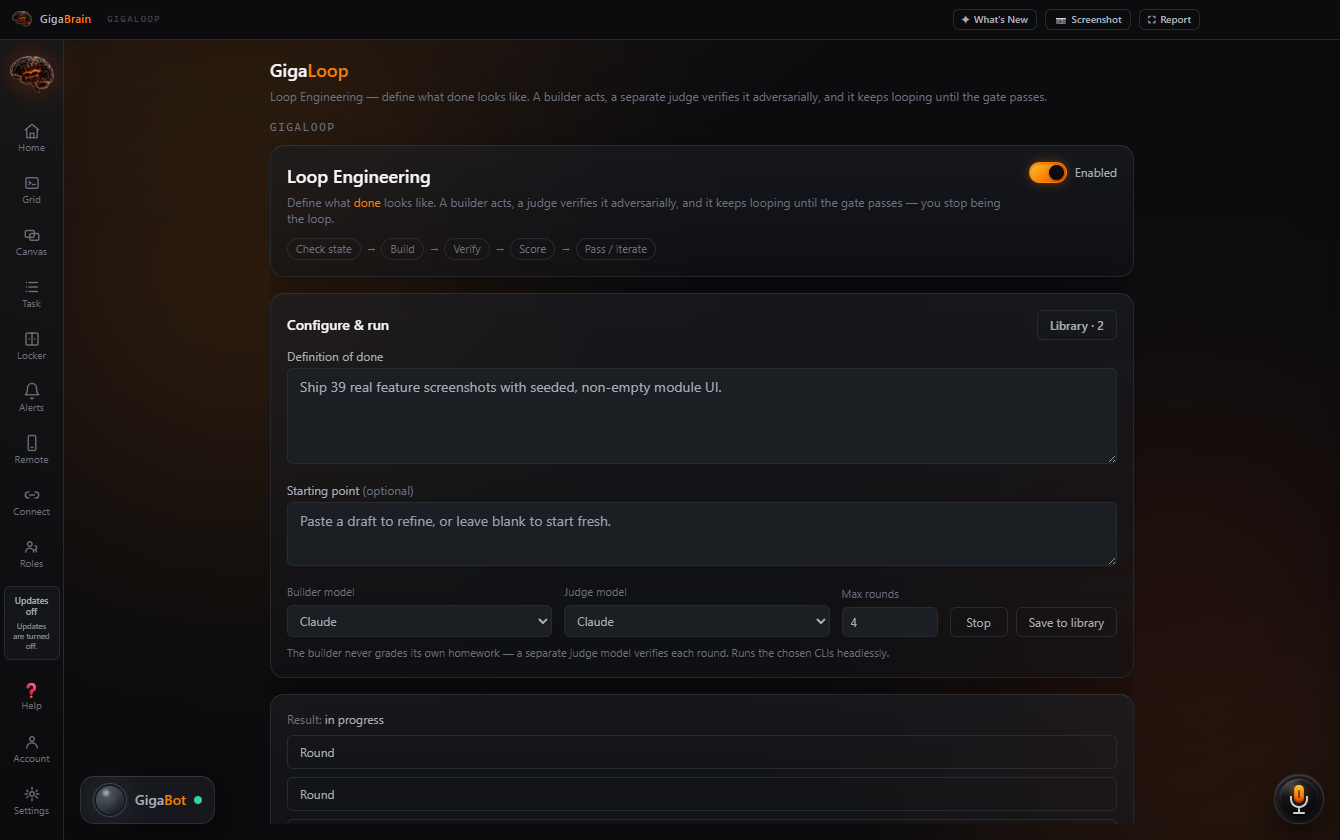Go to Home in the sidebar
Screen dimensions: 1340x840
31,138
